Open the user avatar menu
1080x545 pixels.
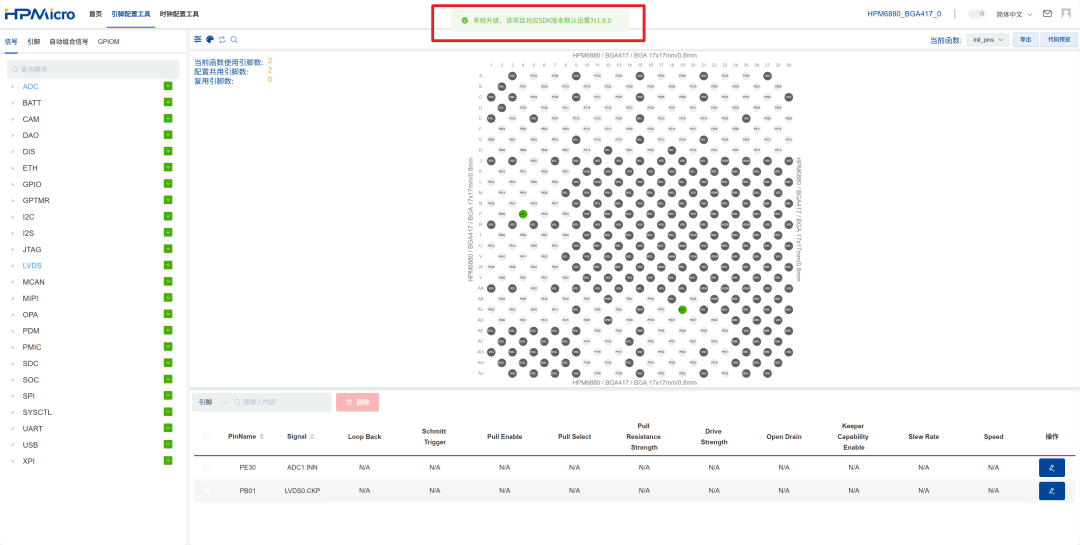pos(1066,14)
